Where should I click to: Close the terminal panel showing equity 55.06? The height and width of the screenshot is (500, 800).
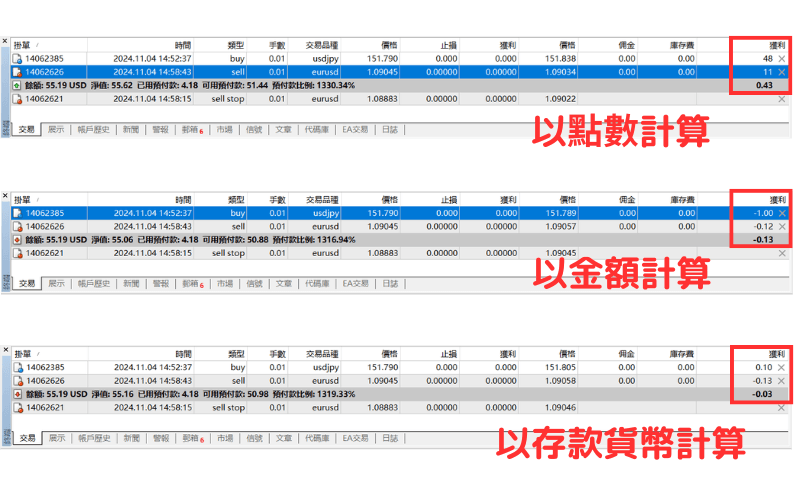pos(5,195)
